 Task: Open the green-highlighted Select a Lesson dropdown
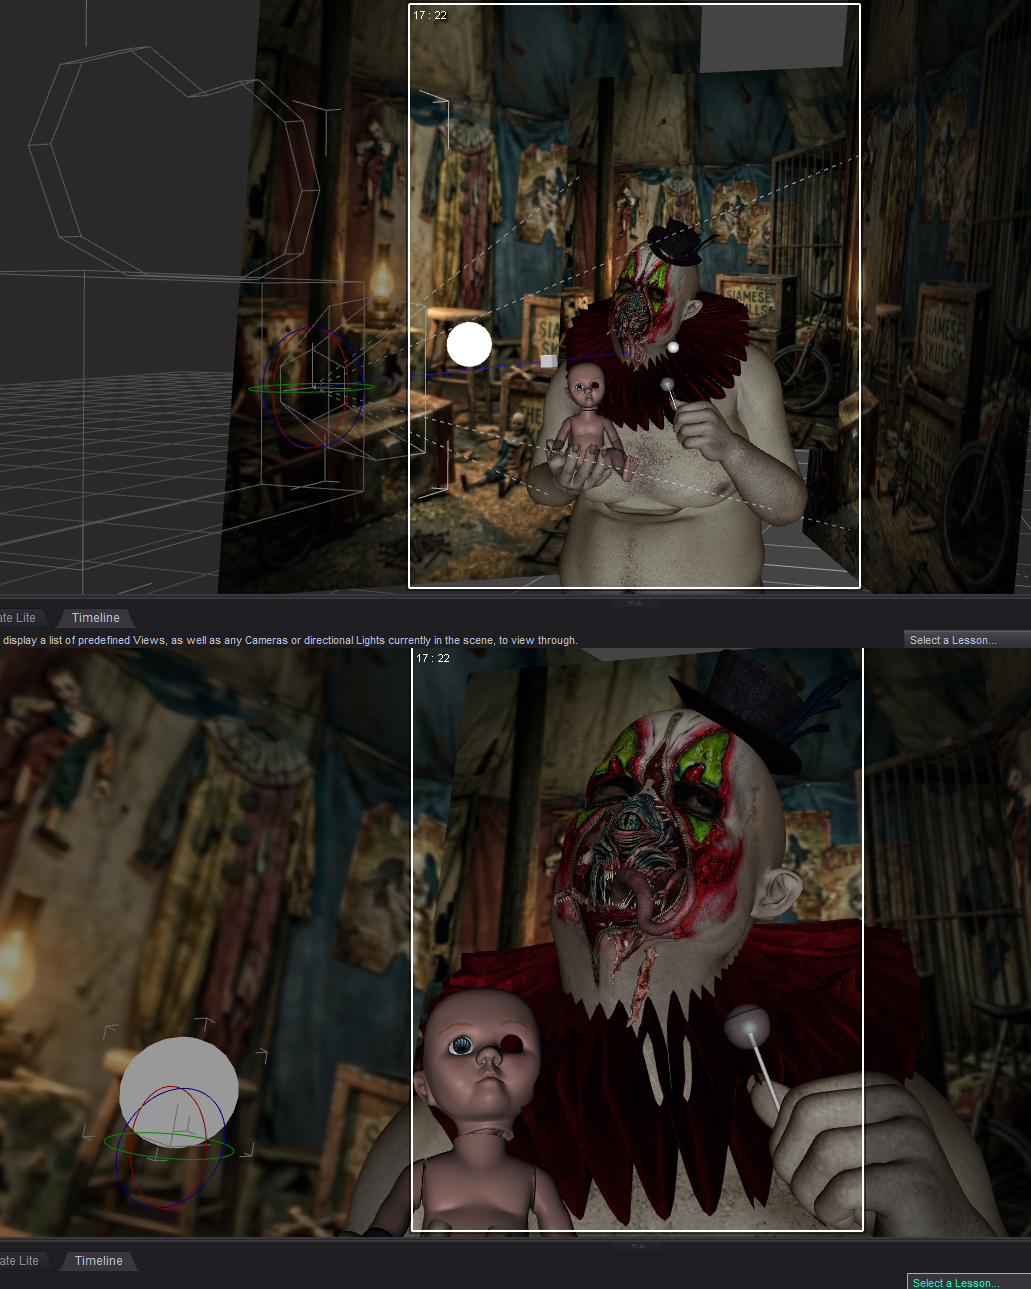(x=968, y=1282)
